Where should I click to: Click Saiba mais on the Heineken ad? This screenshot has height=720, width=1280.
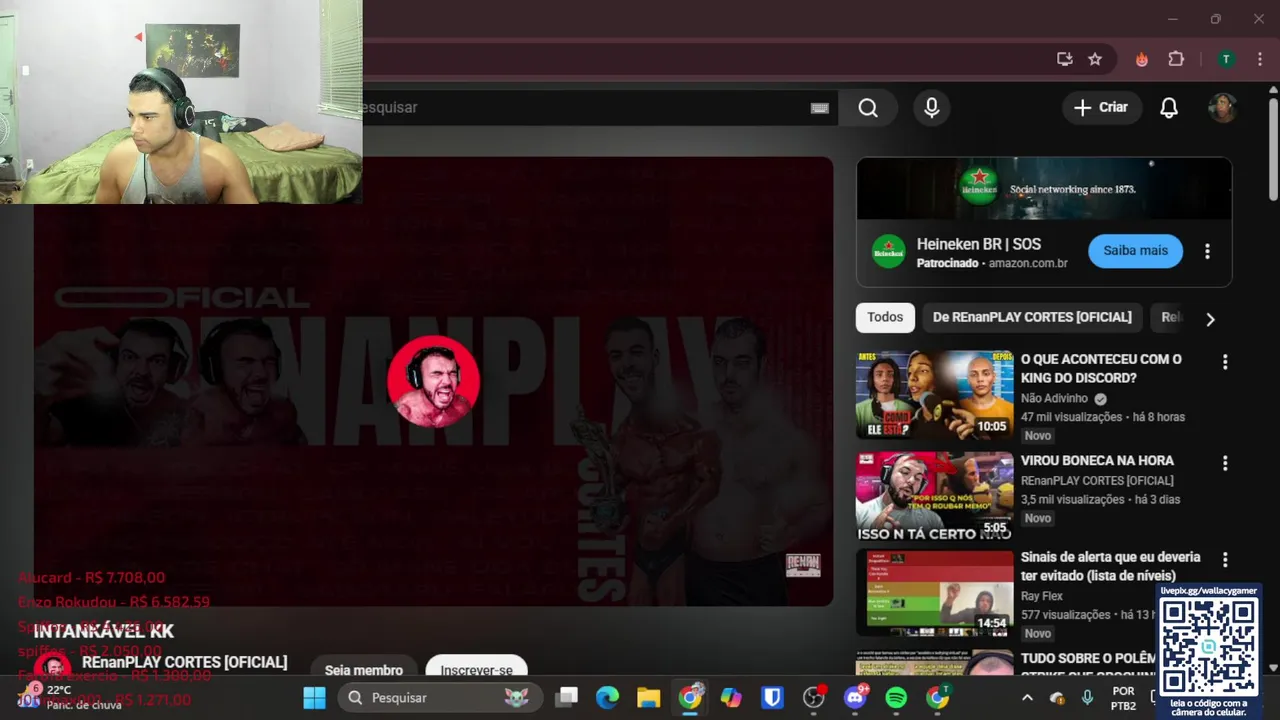click(1135, 251)
